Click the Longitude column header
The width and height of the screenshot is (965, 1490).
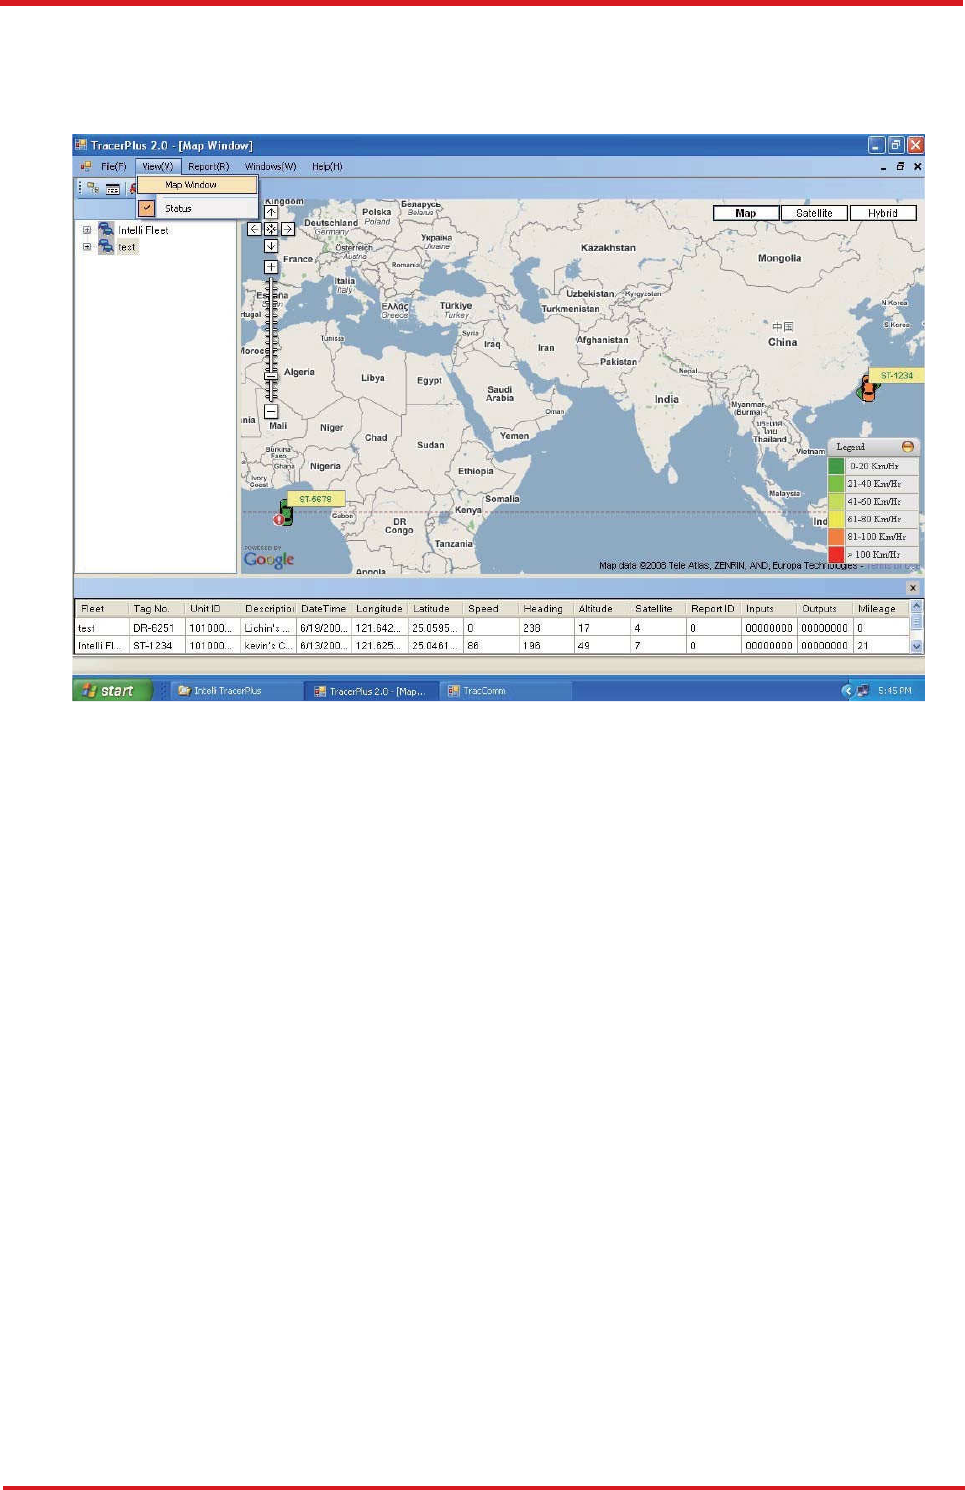(x=380, y=608)
